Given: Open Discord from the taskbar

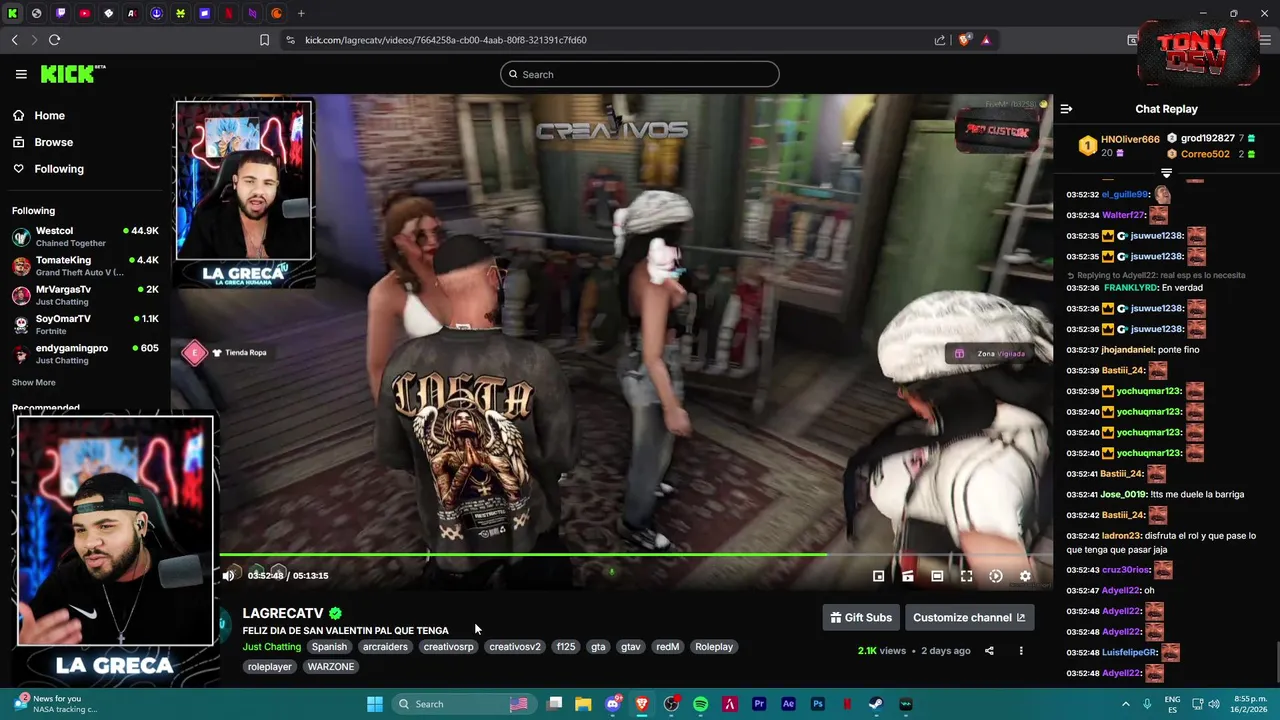Looking at the screenshot, I should coord(613,704).
